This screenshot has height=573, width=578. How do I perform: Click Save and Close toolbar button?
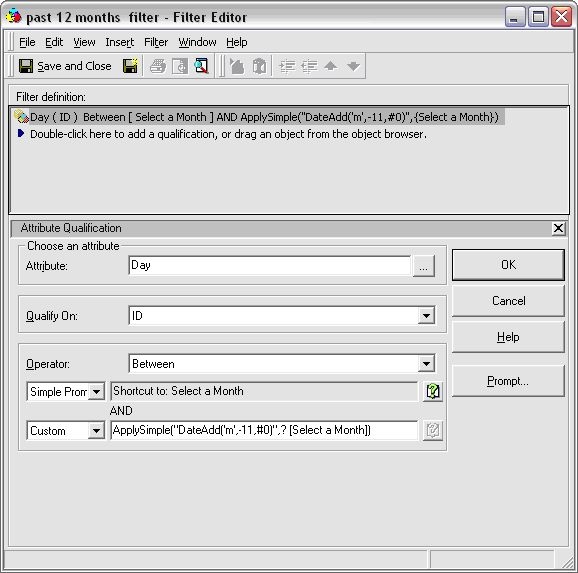[x=65, y=66]
